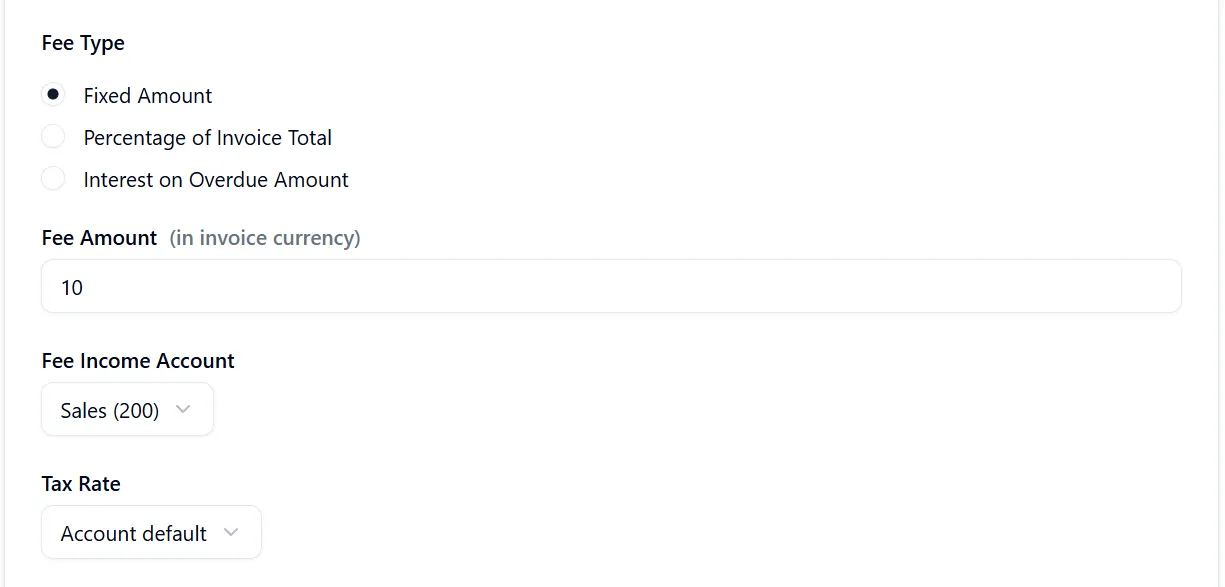Click the chevron on the Sales (200) dropdown
The width and height of the screenshot is (1225, 587).
183,409
